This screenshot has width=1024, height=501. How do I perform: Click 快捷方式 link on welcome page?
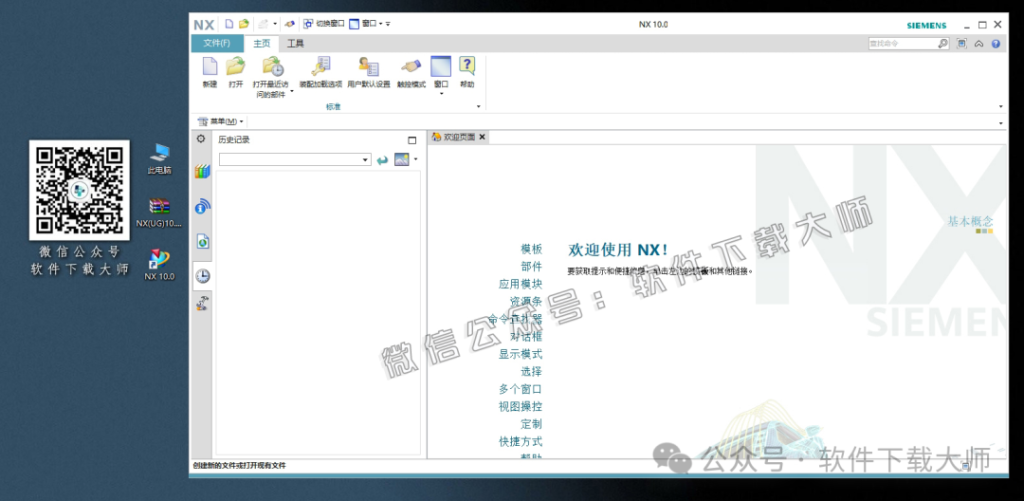click(520, 442)
